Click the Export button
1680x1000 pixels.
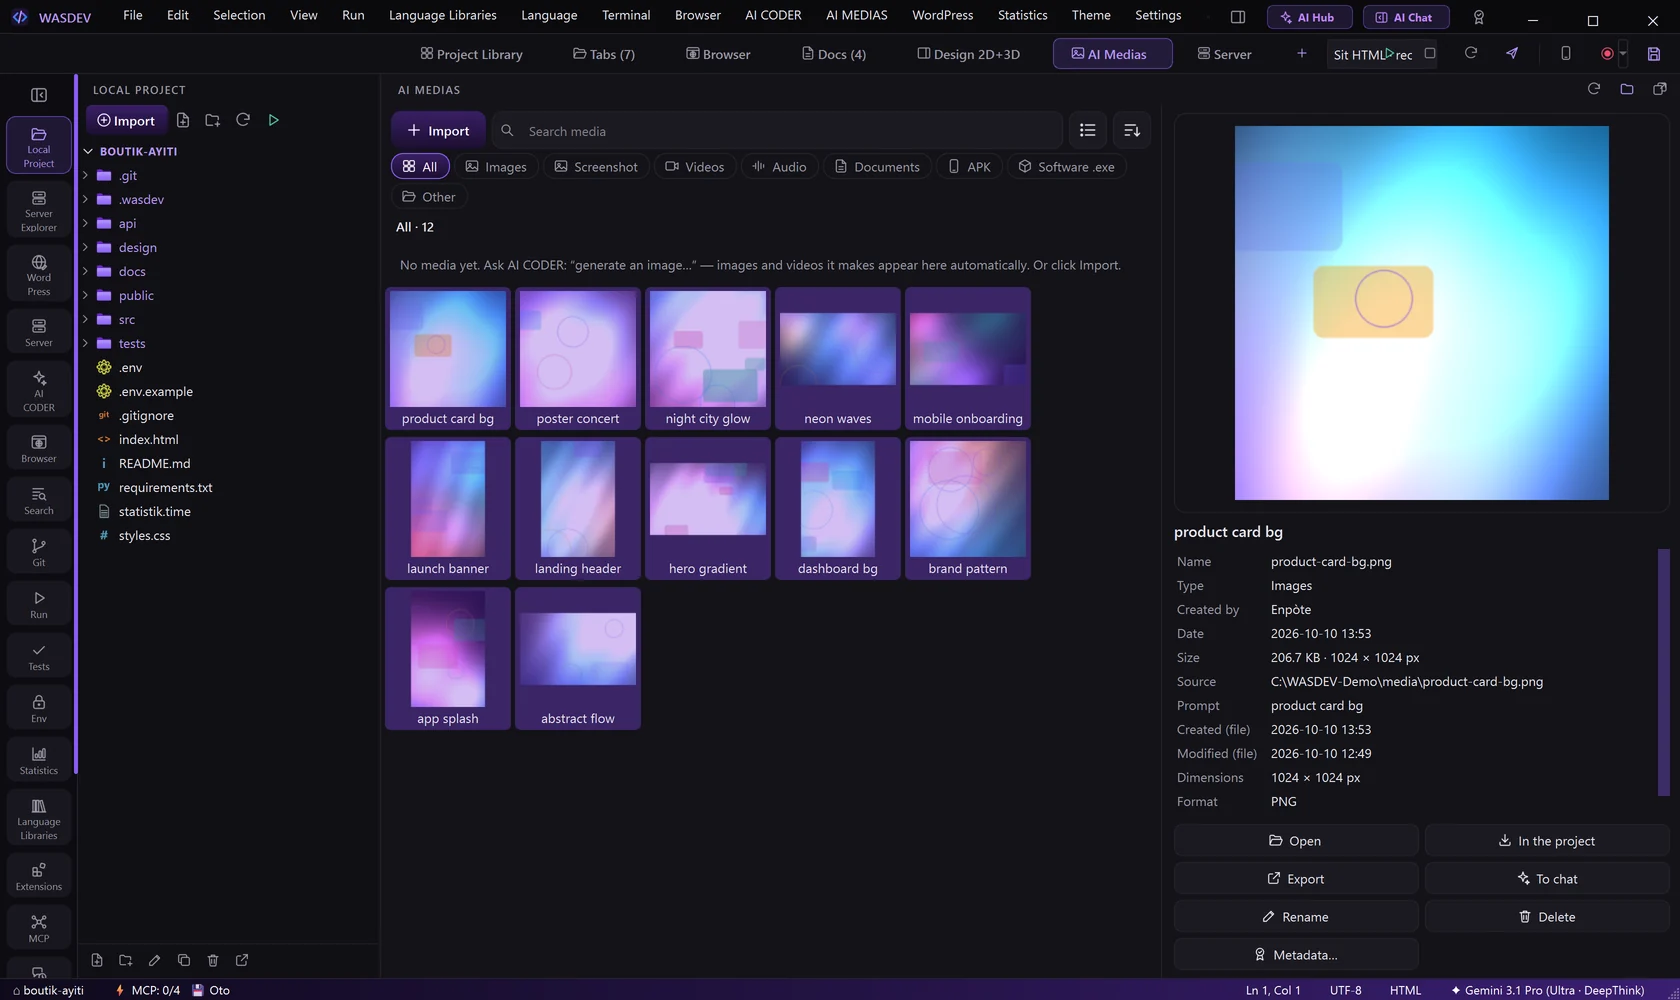1296,879
